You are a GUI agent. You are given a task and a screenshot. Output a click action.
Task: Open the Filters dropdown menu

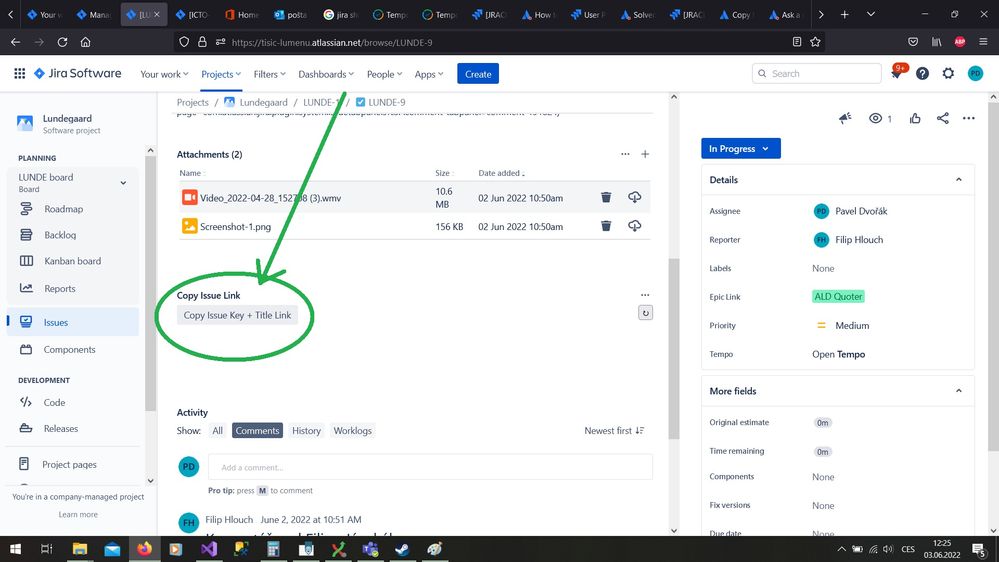(270, 74)
